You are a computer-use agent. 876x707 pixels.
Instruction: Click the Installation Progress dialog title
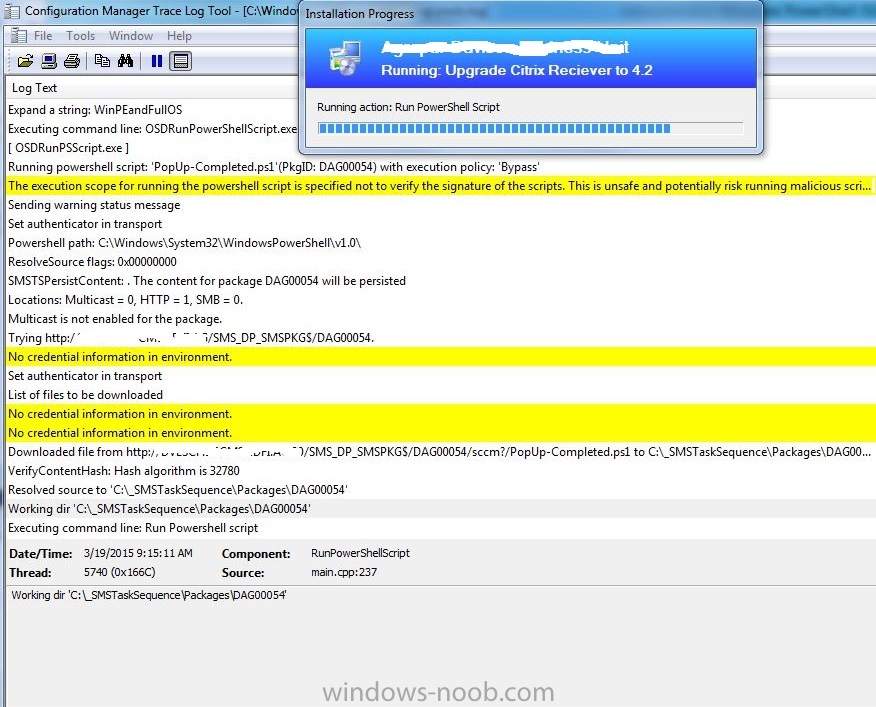pyautogui.click(x=360, y=14)
